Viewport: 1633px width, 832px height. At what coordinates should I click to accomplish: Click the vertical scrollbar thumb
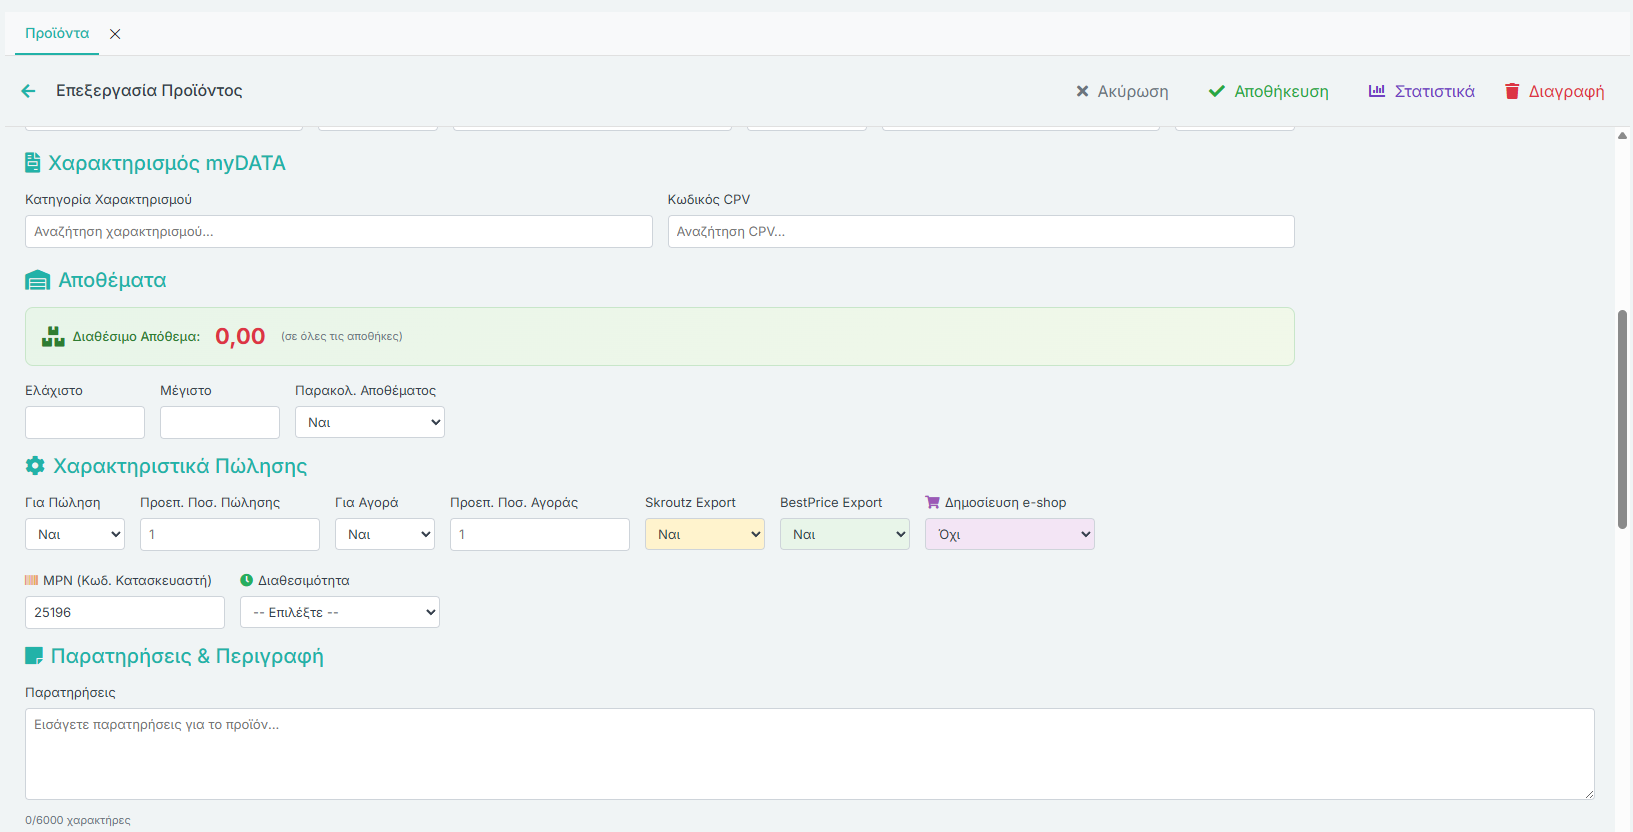coord(1622,420)
